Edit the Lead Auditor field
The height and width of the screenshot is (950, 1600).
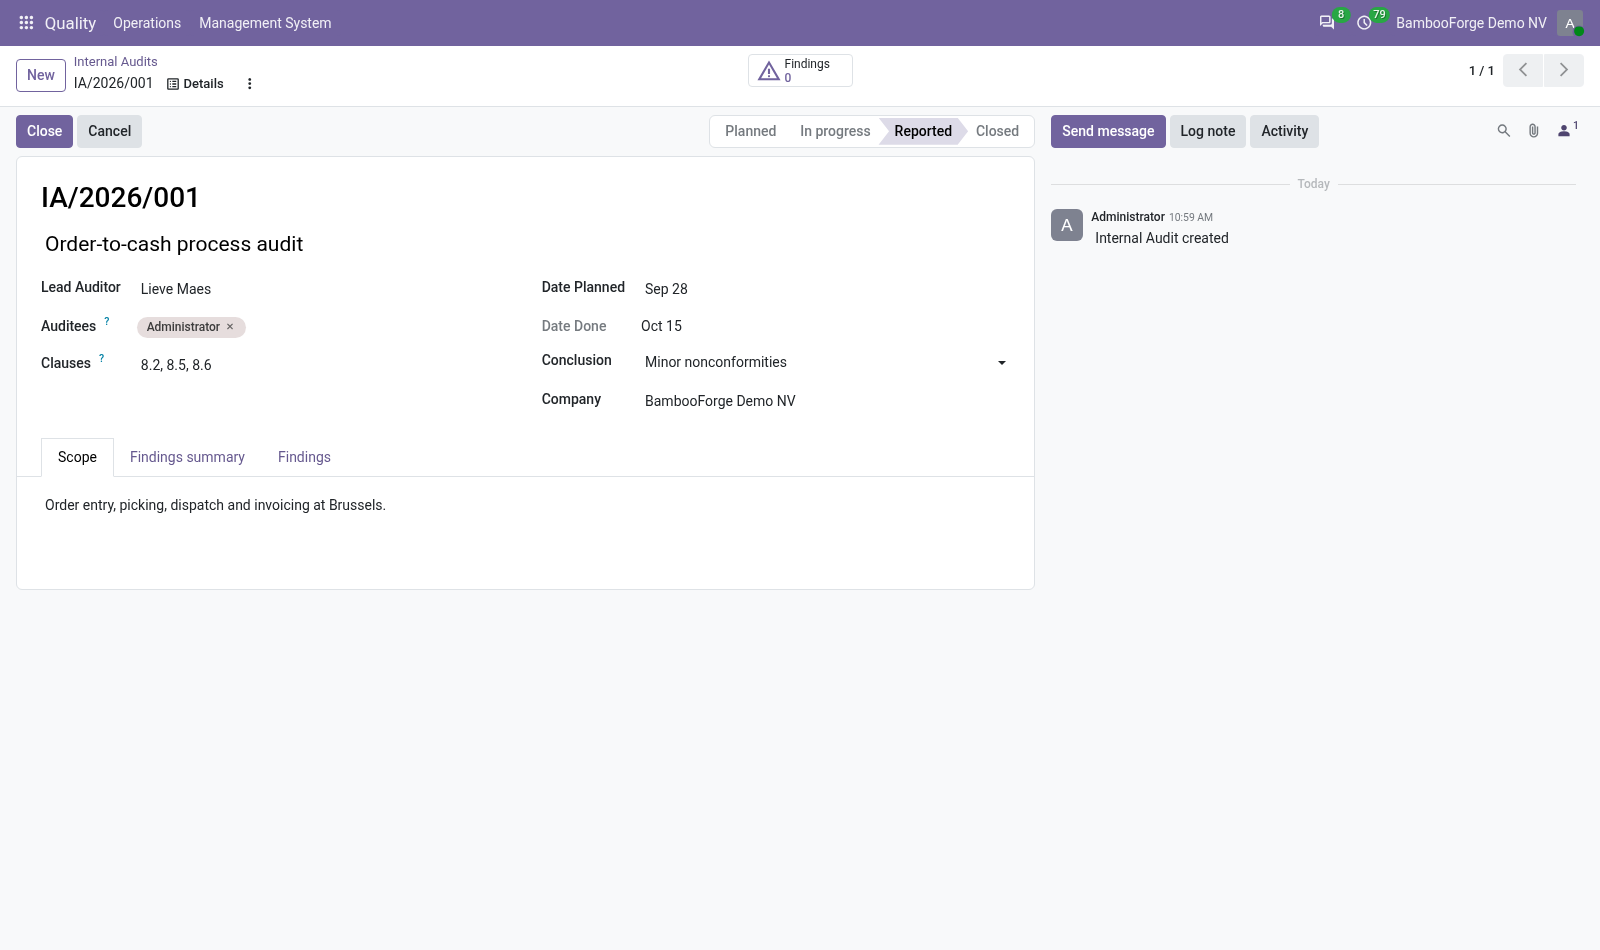click(321, 289)
